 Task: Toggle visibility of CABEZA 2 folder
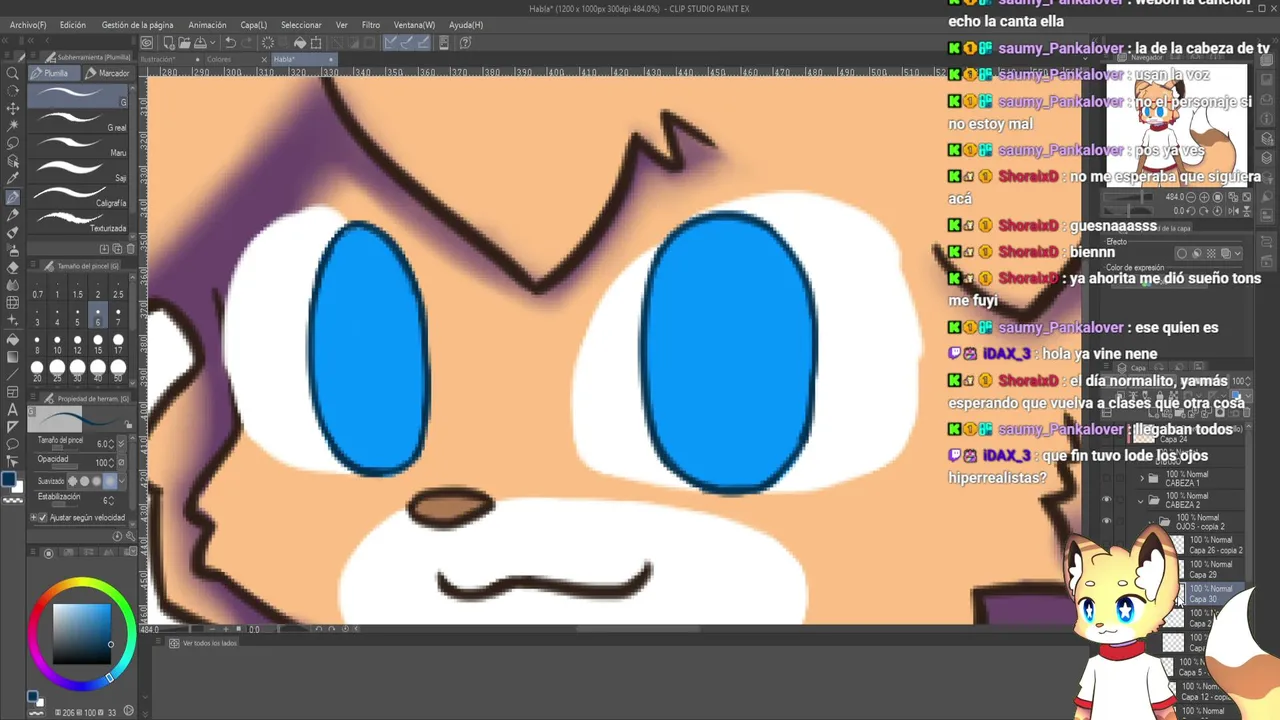click(x=1106, y=500)
